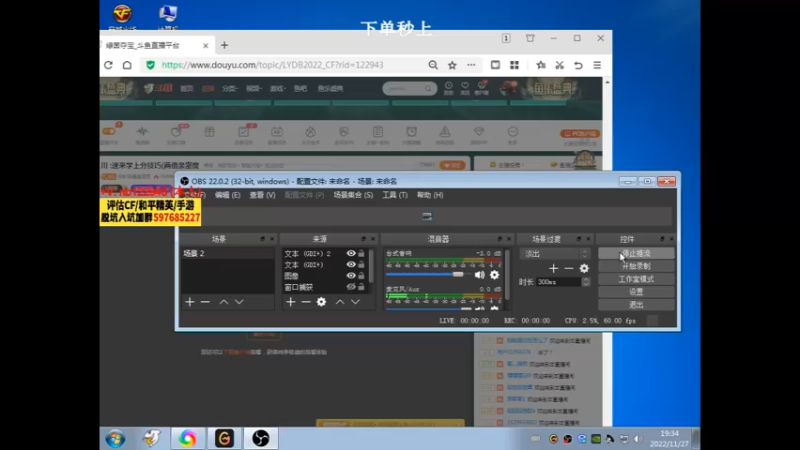Screen dimensions: 800x450
Task: Remove selected source in 来源 panel
Action: coord(306,302)
